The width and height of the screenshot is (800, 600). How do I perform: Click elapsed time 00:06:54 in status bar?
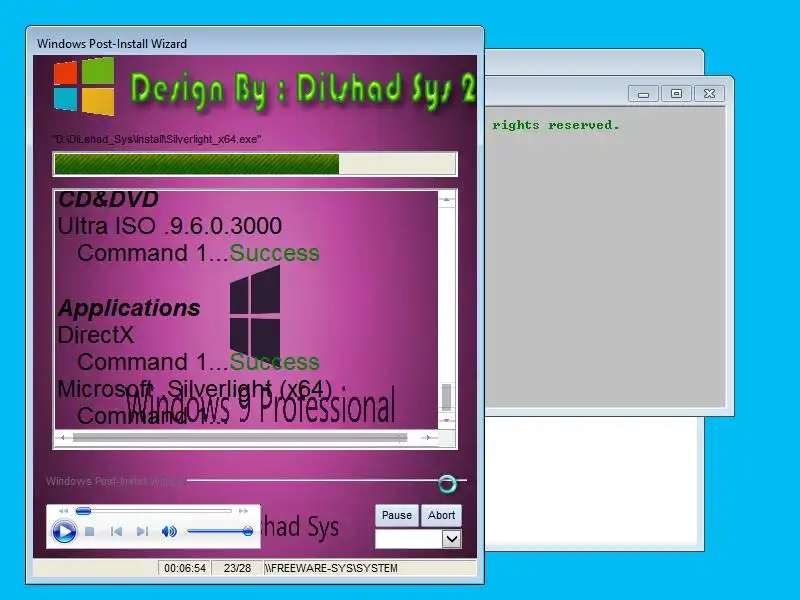(x=185, y=568)
